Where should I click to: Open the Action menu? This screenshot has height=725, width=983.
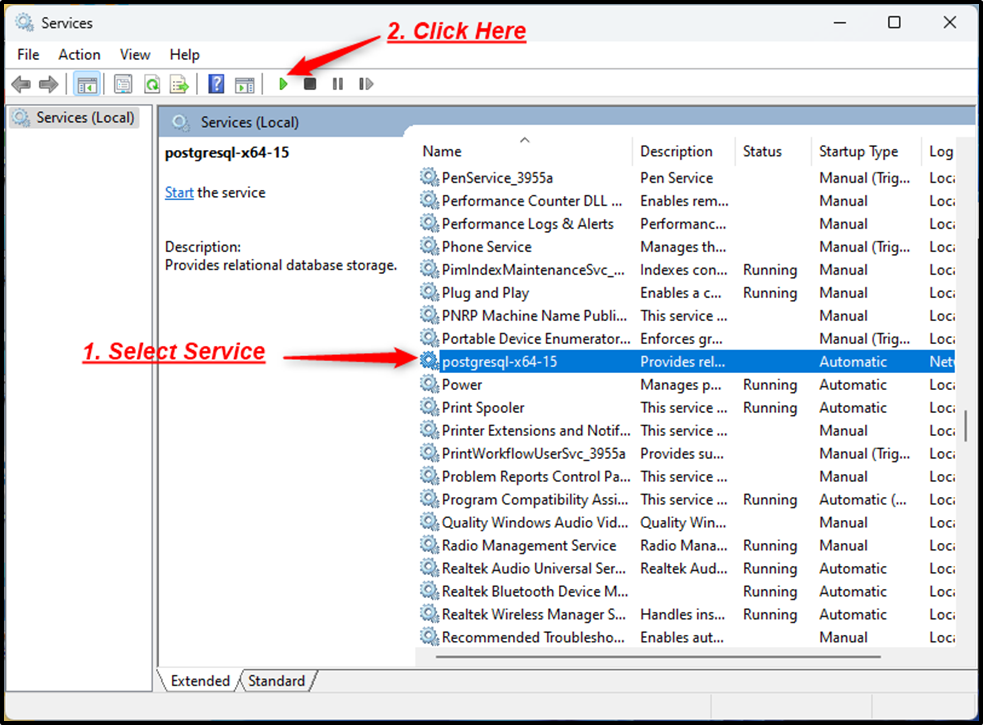[x=79, y=54]
